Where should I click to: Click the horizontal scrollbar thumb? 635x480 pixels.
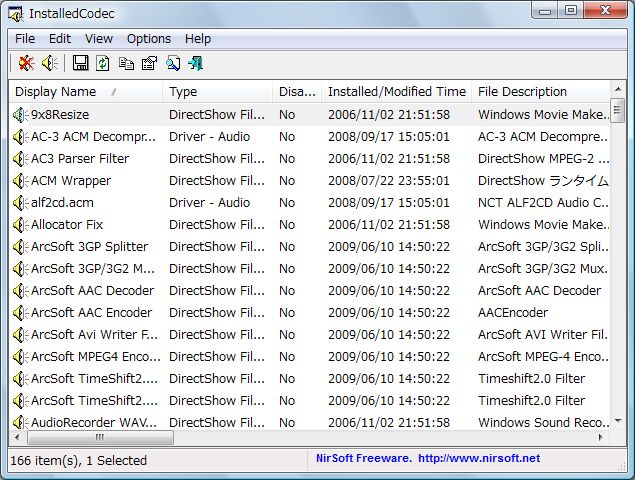point(100,437)
